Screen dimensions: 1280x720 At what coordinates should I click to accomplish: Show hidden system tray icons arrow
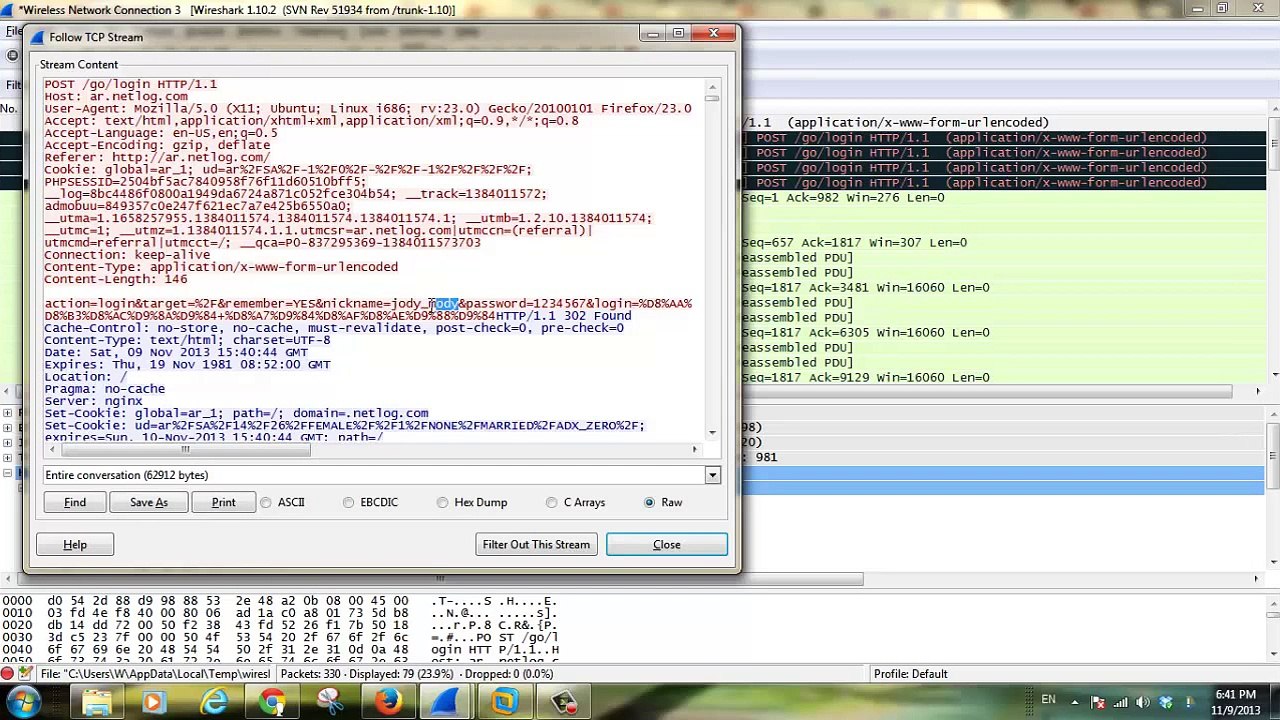[x=1076, y=702]
